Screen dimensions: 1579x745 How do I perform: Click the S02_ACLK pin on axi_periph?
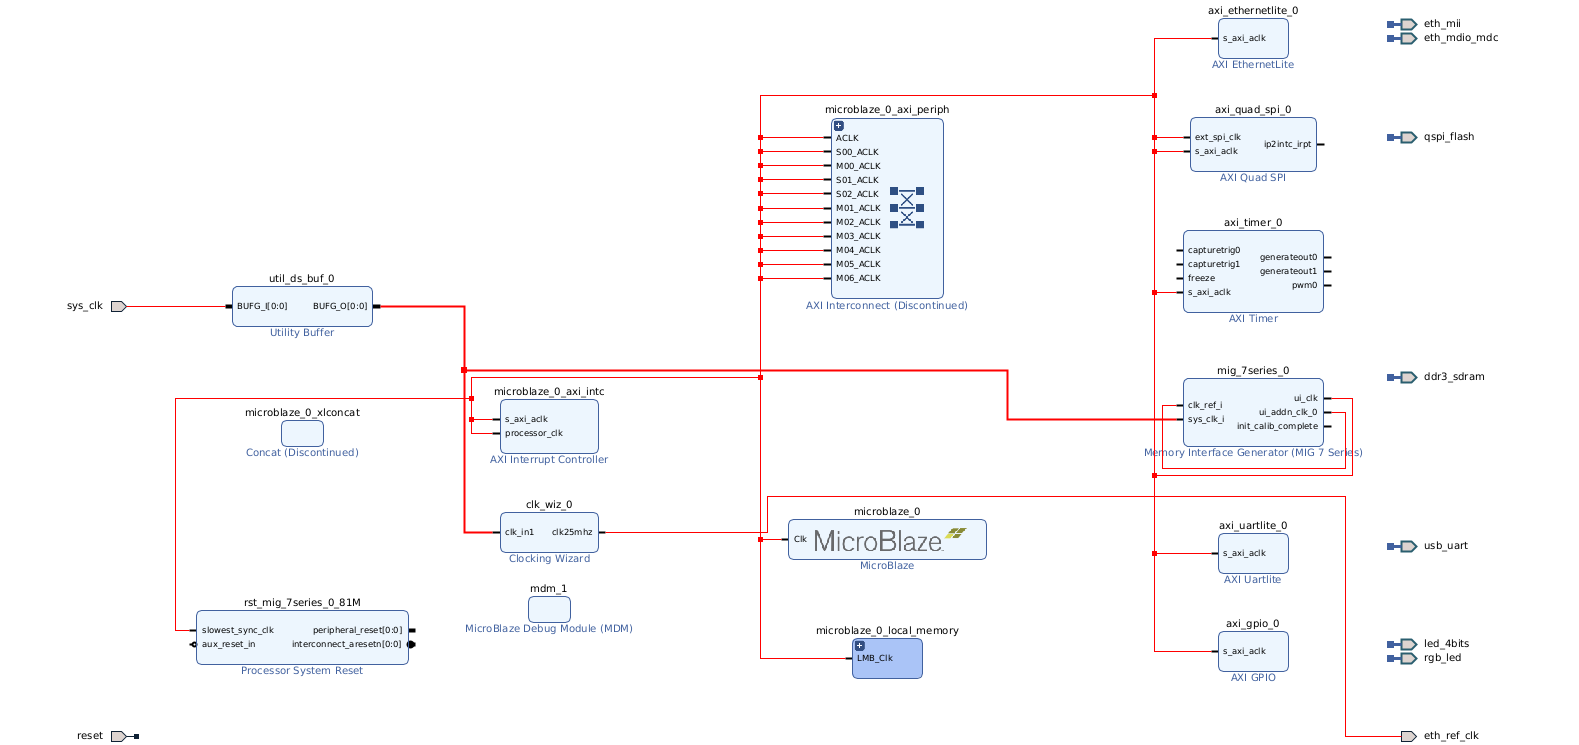pyautogui.click(x=858, y=195)
